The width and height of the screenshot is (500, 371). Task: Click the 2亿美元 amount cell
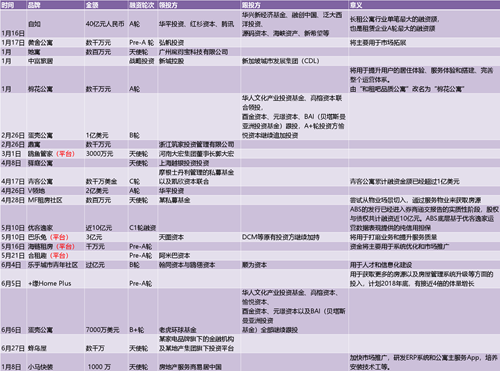[106, 191]
